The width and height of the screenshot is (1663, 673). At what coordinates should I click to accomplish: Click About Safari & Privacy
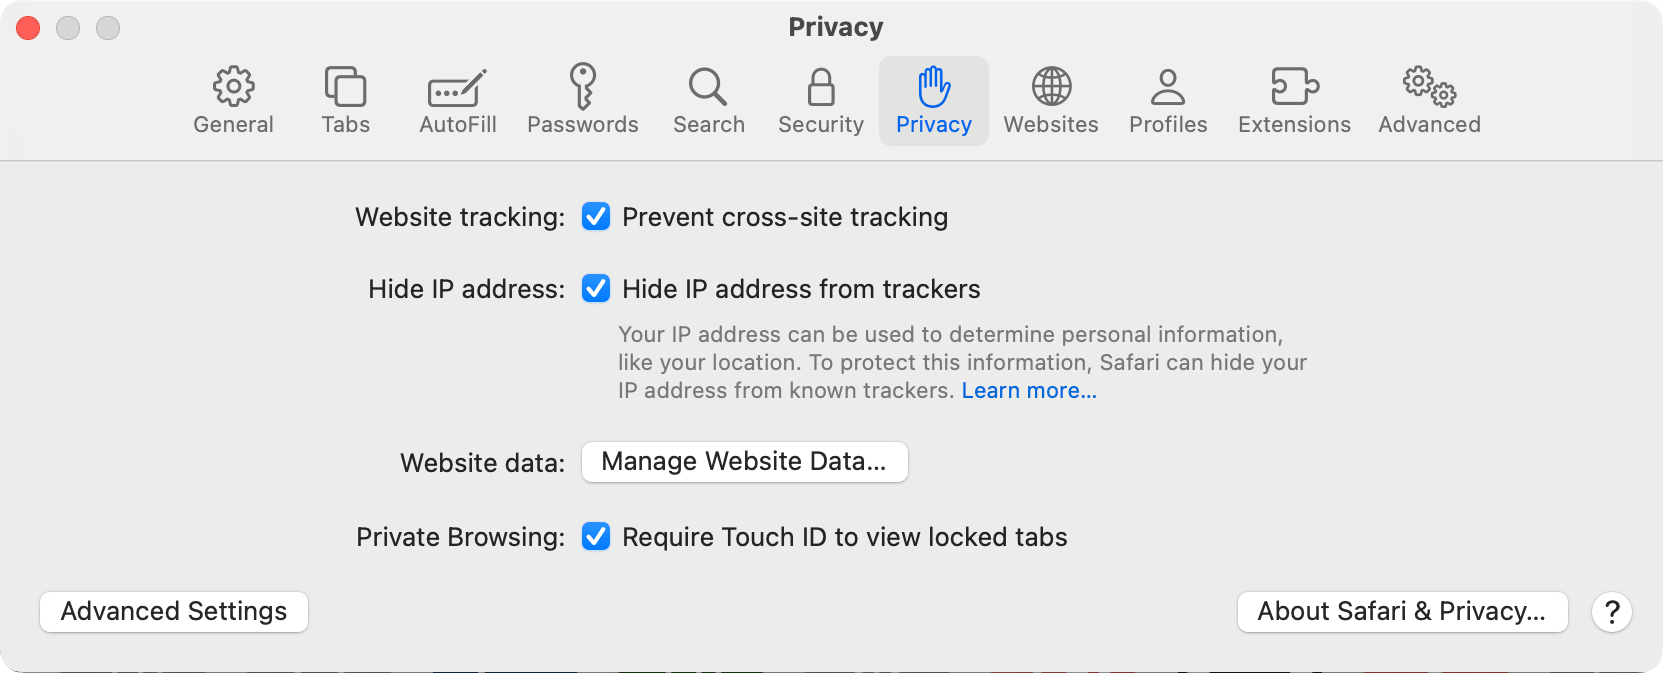(1401, 611)
